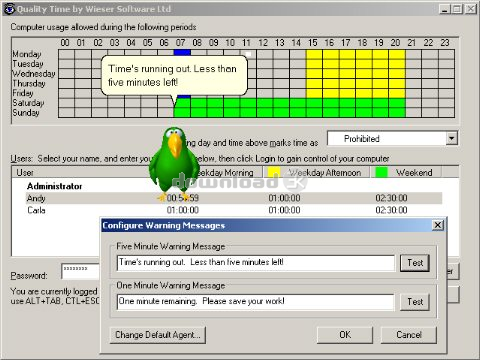This screenshot has height=360, width=480.
Task: Click the yellow Monday 15 hour cell
Action: [x=314, y=54]
